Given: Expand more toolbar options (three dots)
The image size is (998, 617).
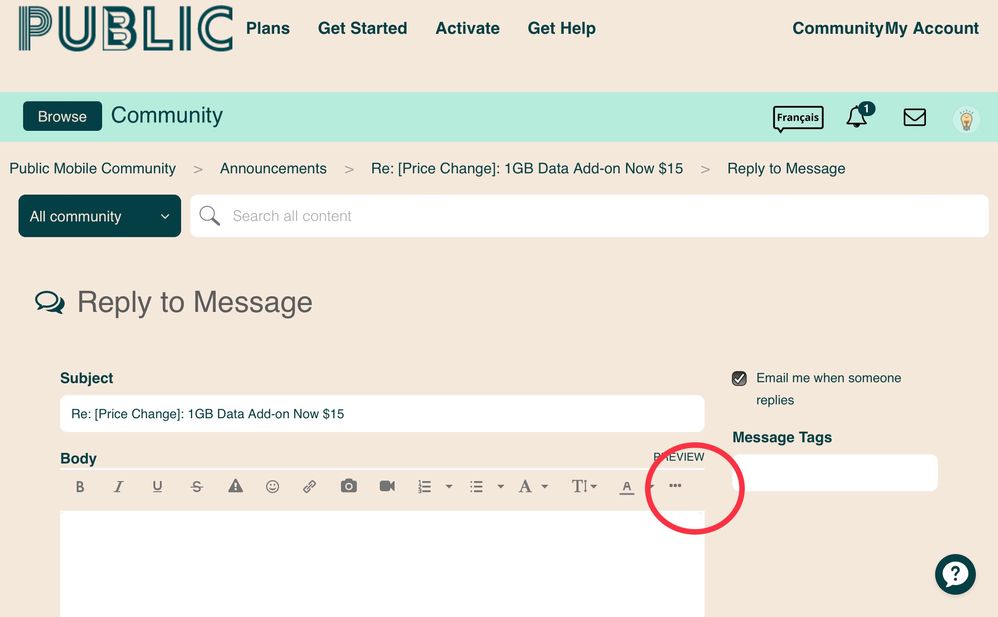Looking at the screenshot, I should point(675,486).
